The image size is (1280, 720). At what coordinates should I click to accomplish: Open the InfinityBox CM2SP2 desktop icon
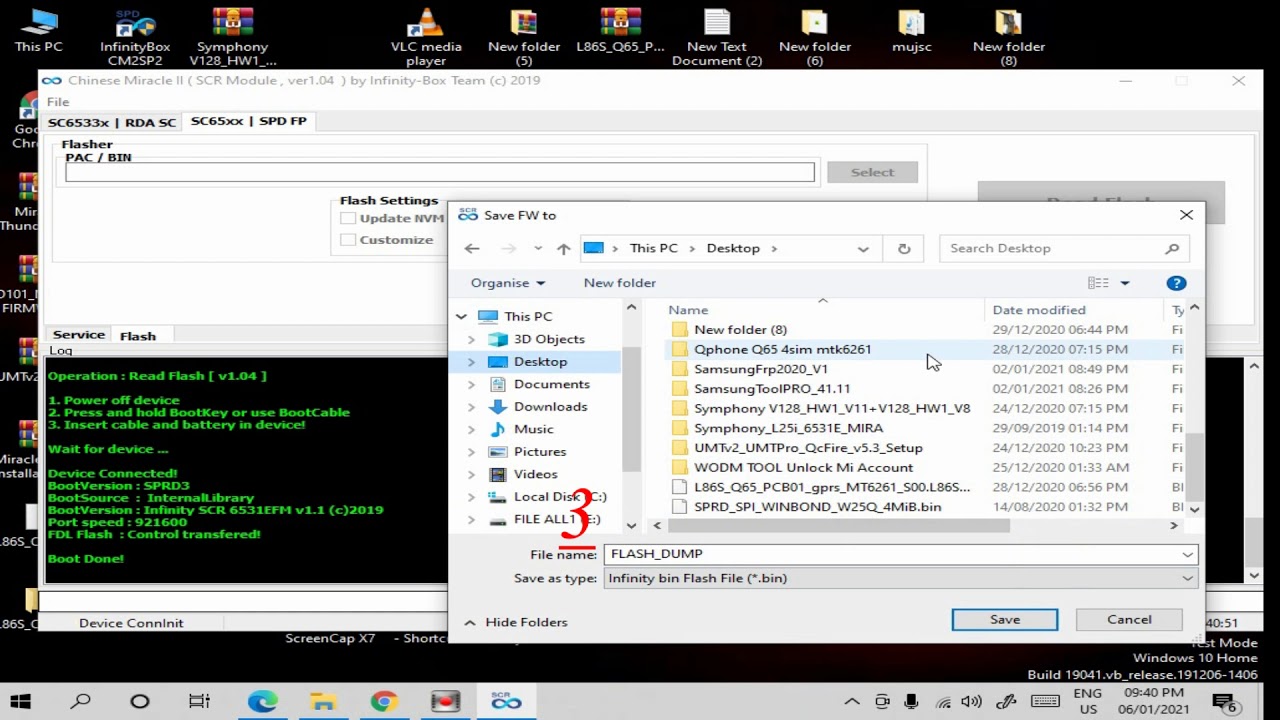(135, 37)
